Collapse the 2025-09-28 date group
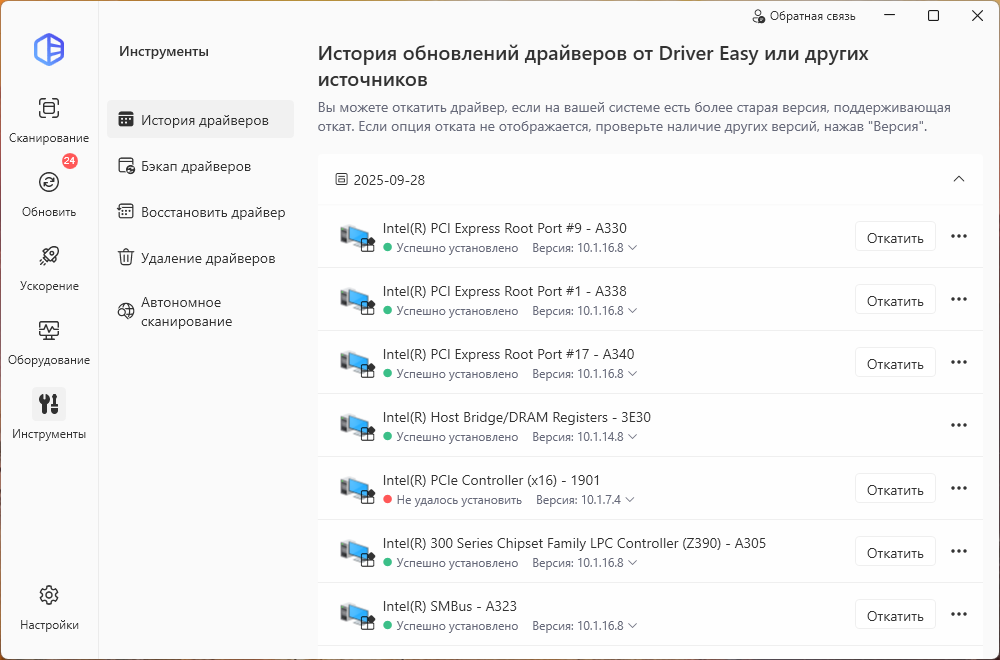Screen dimensions: 1000x660 (958, 179)
